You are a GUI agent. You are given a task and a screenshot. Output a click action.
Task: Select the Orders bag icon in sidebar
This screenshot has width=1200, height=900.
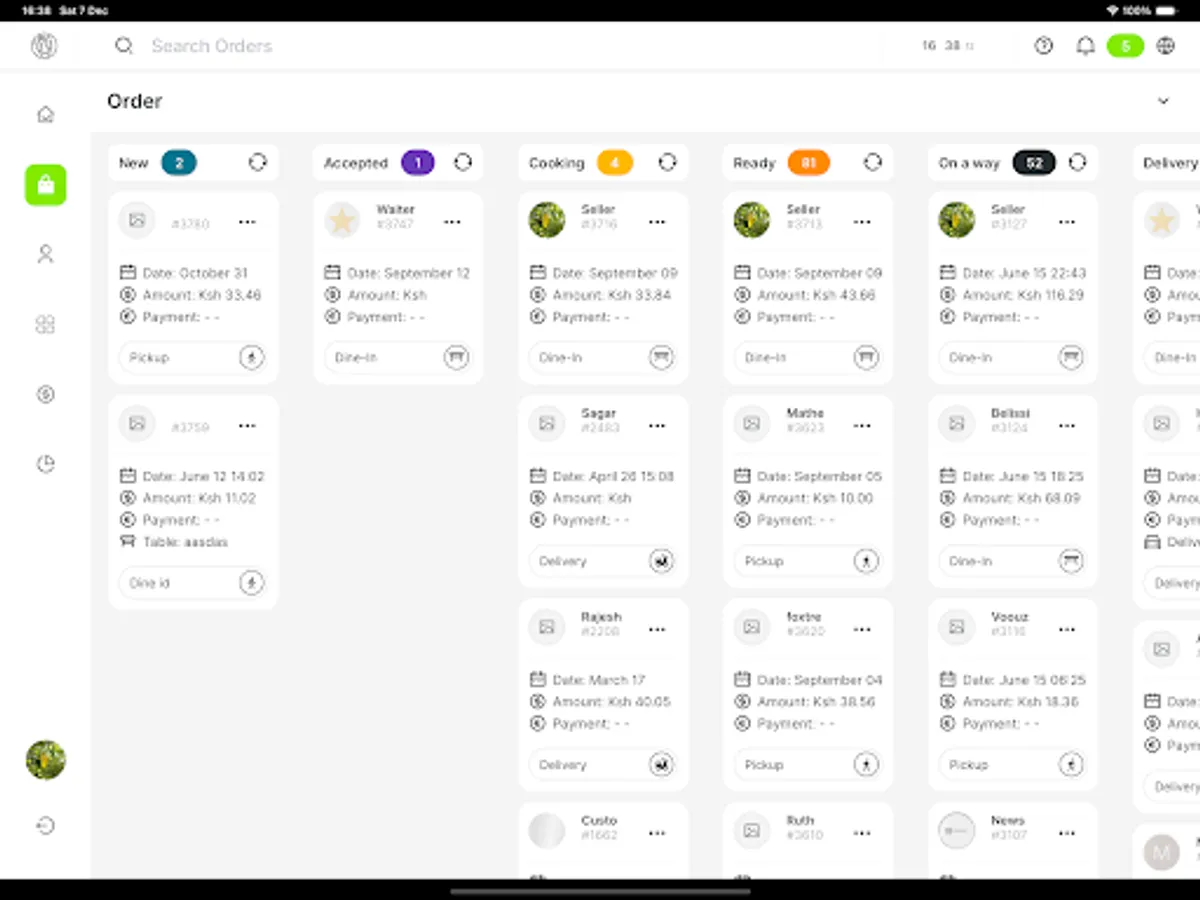point(45,185)
